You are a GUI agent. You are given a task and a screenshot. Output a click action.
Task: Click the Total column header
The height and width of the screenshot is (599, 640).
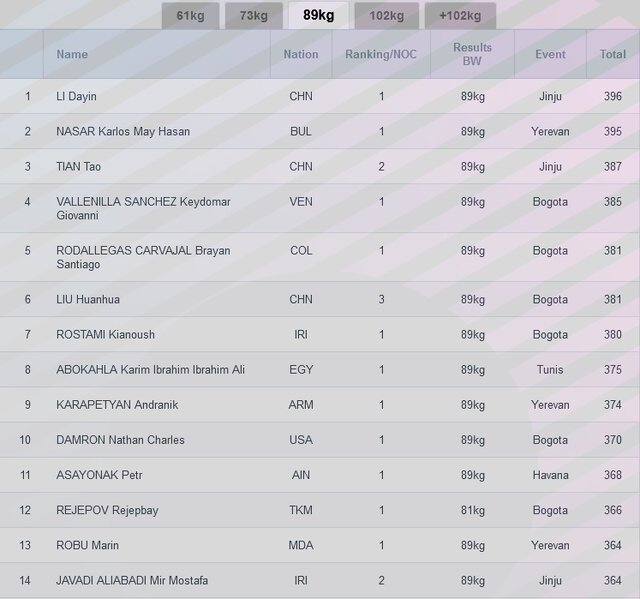tap(612, 55)
